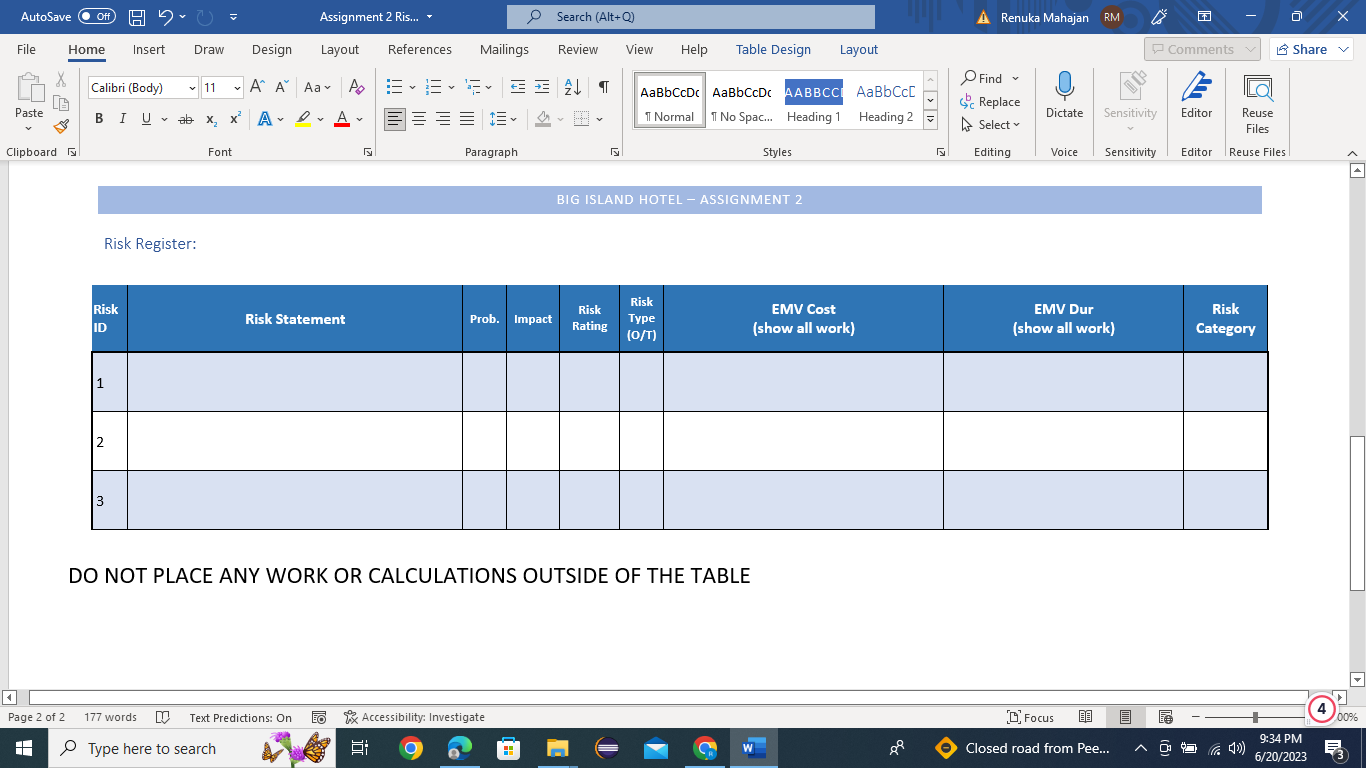1366x768 pixels.
Task: Open the font name dropdown
Action: (x=192, y=88)
